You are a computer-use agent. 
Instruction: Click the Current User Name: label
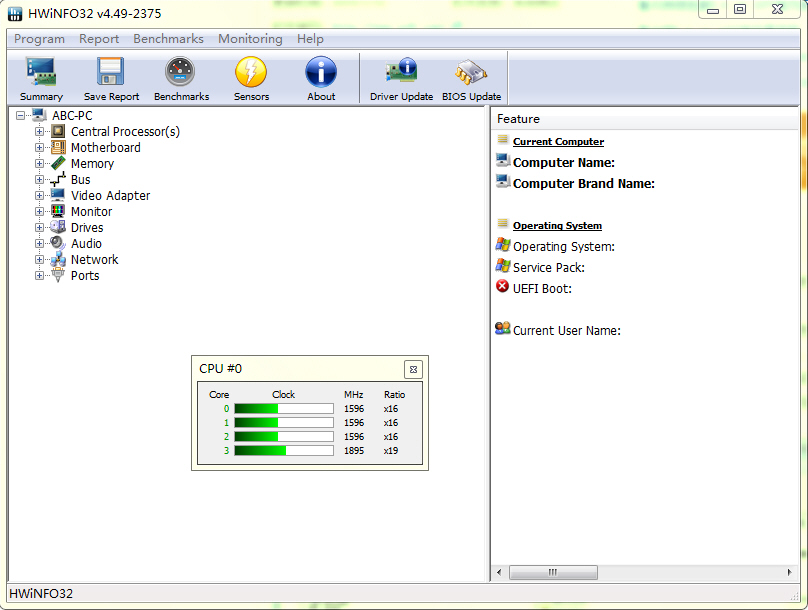[x=567, y=331]
